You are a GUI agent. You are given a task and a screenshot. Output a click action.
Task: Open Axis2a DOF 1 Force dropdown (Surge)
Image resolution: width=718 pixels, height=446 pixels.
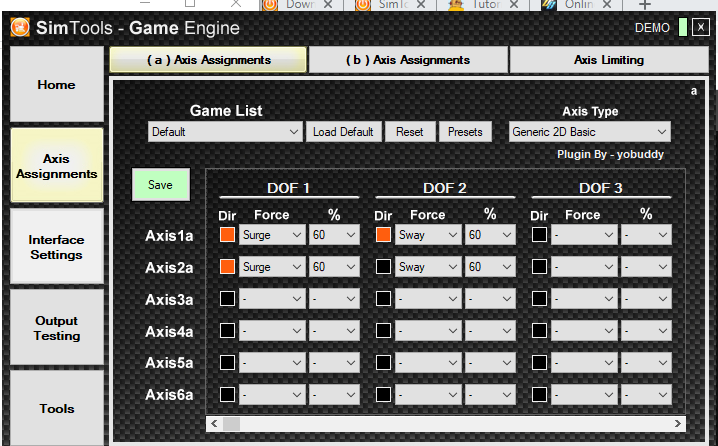(272, 267)
